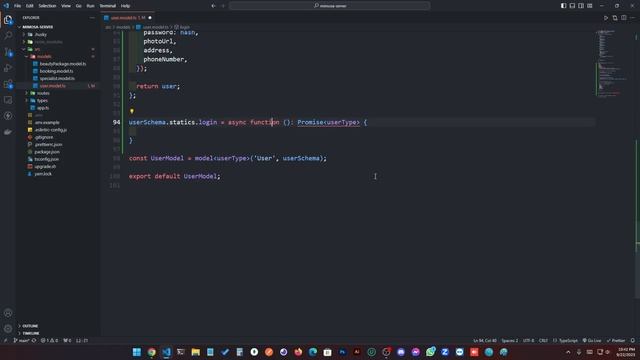Open the Source Control view
Image resolution: width=640 pixels, height=360 pixels.
8,51
